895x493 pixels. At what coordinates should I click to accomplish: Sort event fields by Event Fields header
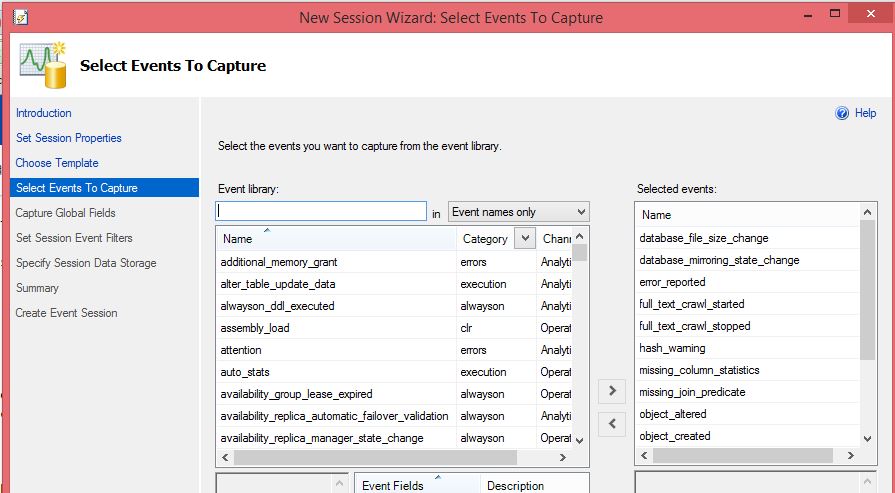[393, 485]
